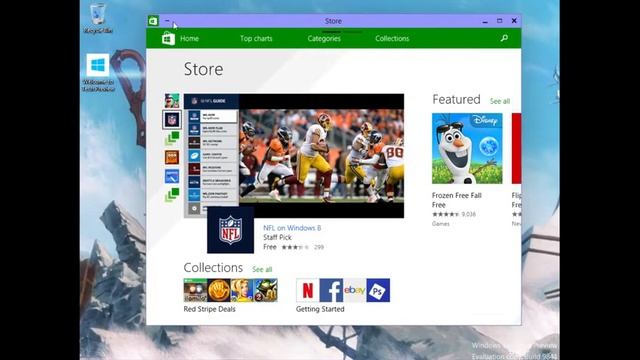
Task: Click the green monster game icon in Red Stripe Deals
Action: pos(266,290)
